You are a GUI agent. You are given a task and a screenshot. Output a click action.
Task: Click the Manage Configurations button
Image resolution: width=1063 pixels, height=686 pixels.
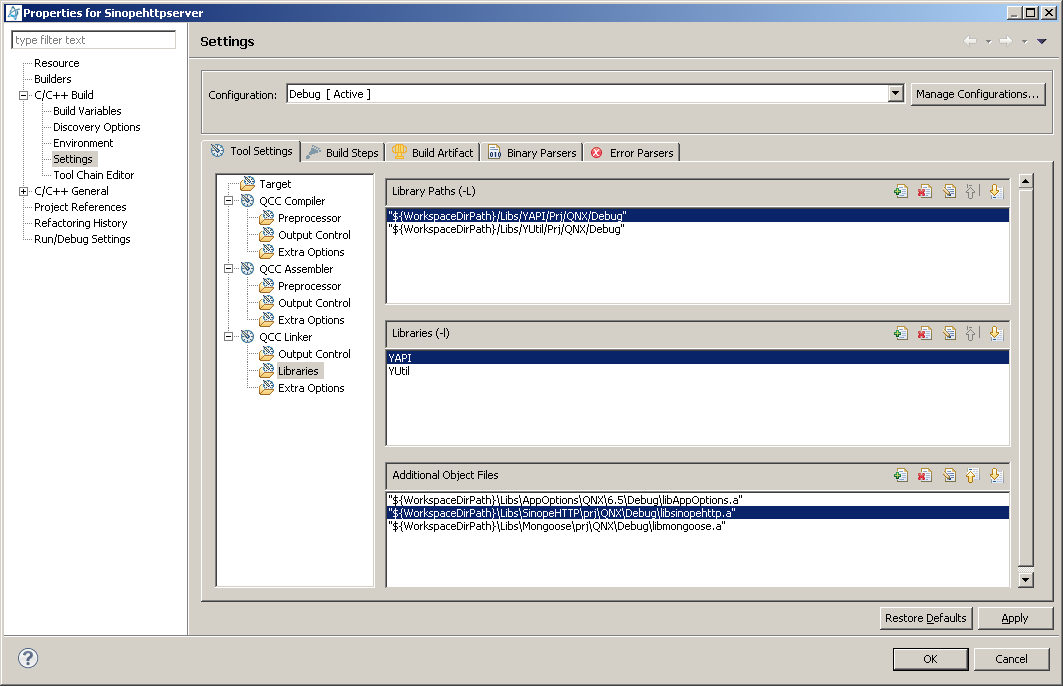(x=977, y=94)
